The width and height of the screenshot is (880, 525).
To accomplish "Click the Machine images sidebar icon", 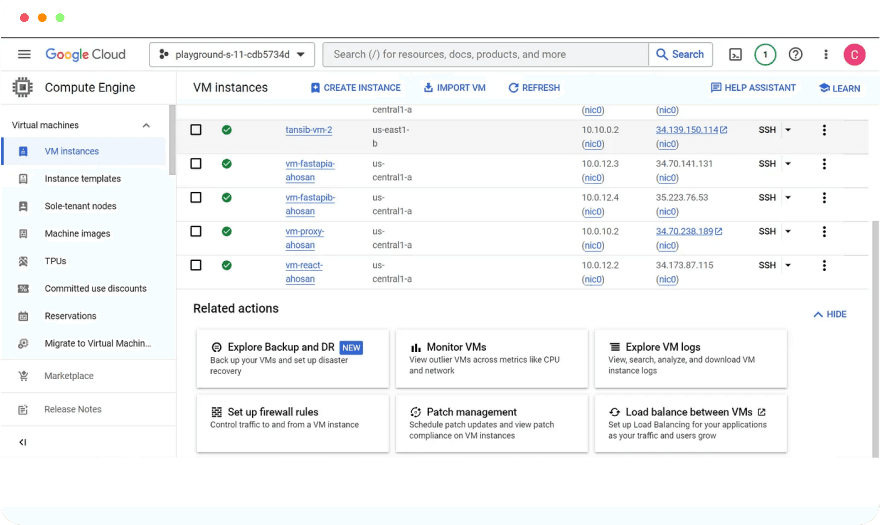I will tap(23, 234).
